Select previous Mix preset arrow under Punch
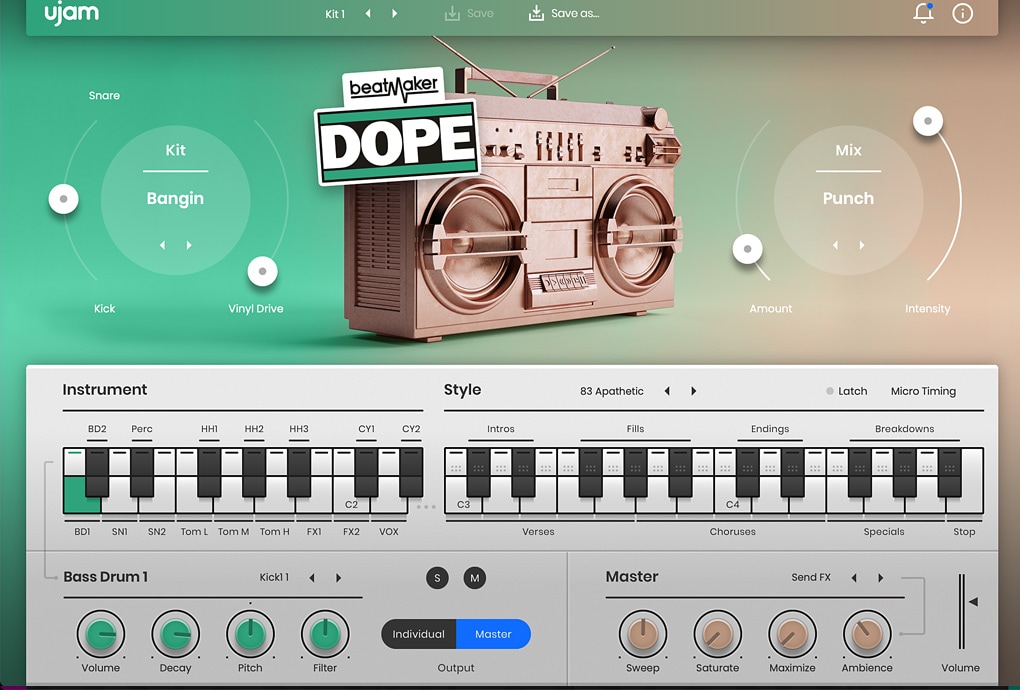 coord(835,245)
